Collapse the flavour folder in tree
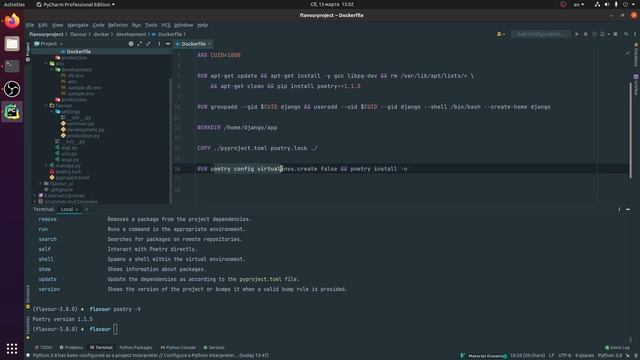Screen dimensions: 640x360 [47, 106]
